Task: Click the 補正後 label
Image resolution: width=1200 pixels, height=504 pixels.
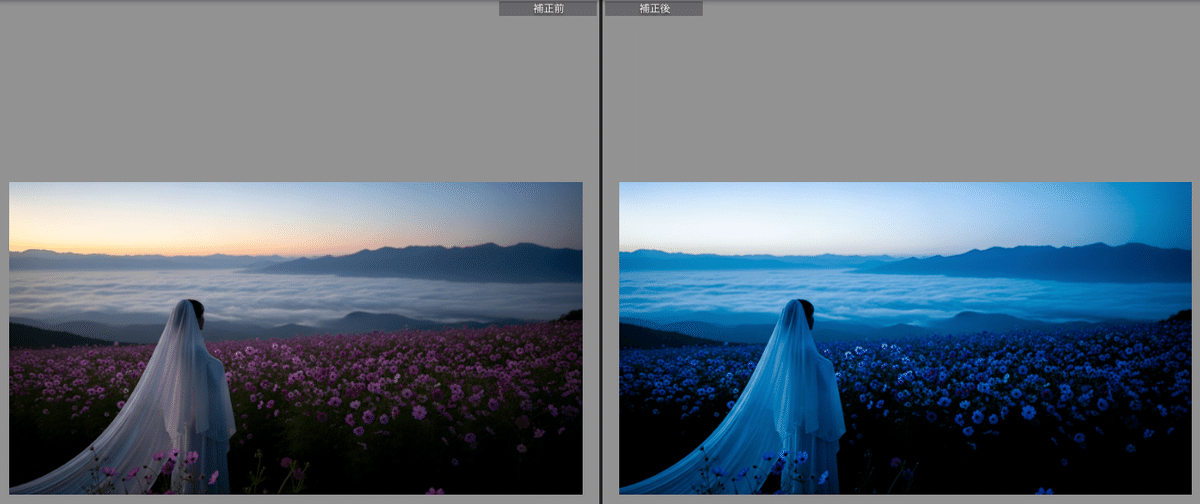Action: [x=654, y=8]
